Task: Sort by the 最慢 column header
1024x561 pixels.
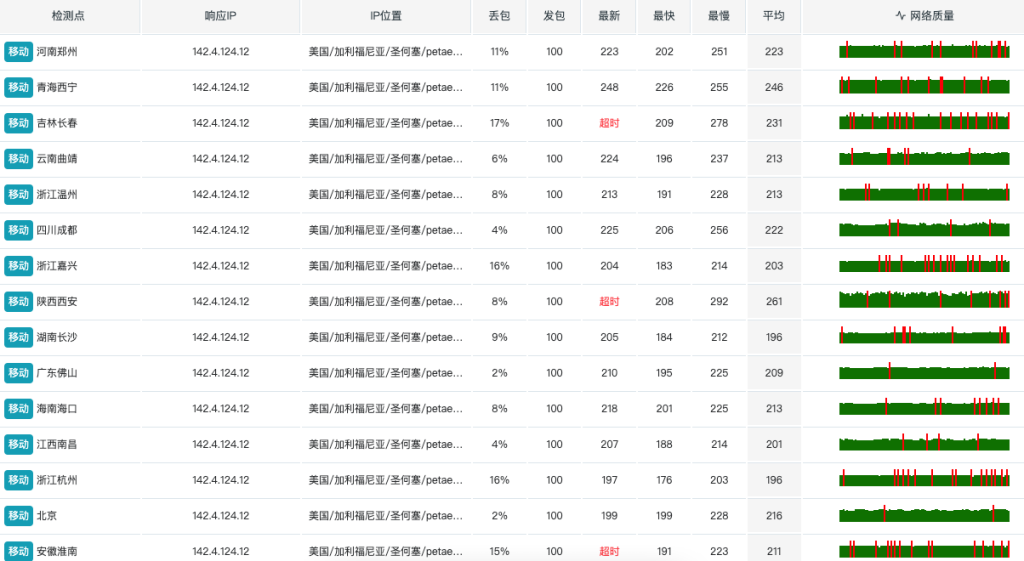Action: [x=718, y=16]
